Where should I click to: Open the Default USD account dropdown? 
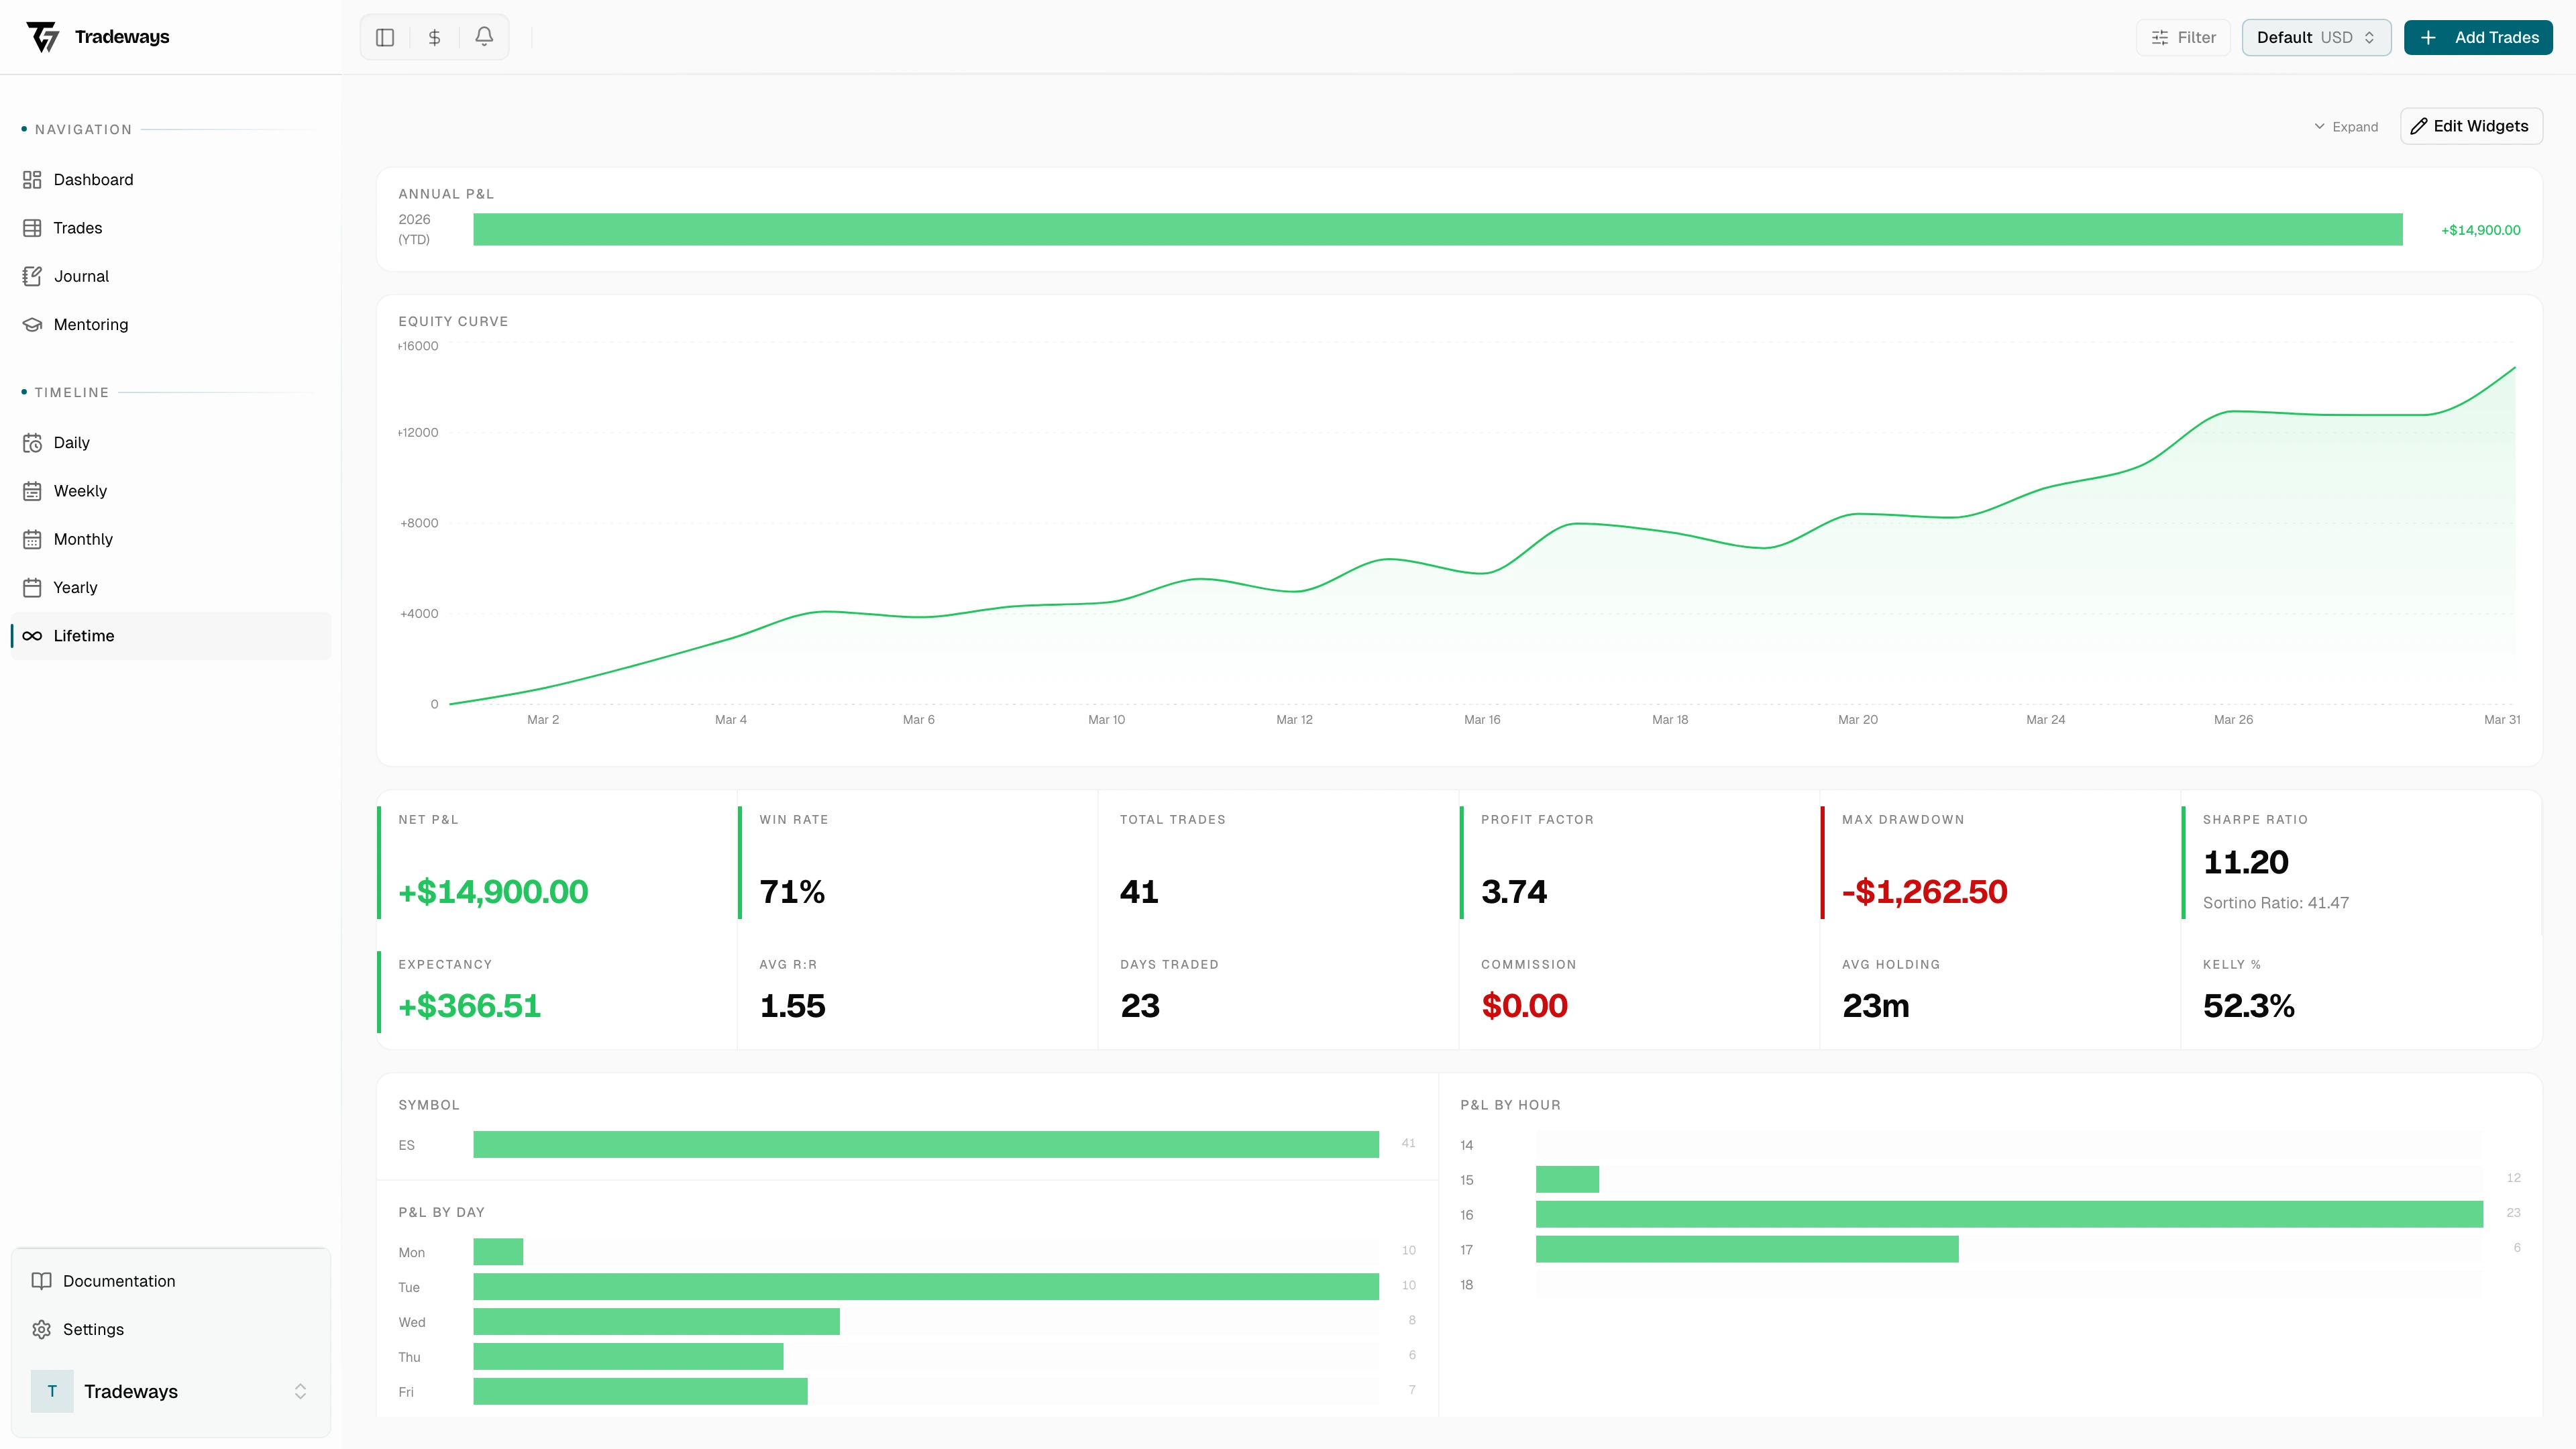pyautogui.click(x=2315, y=37)
